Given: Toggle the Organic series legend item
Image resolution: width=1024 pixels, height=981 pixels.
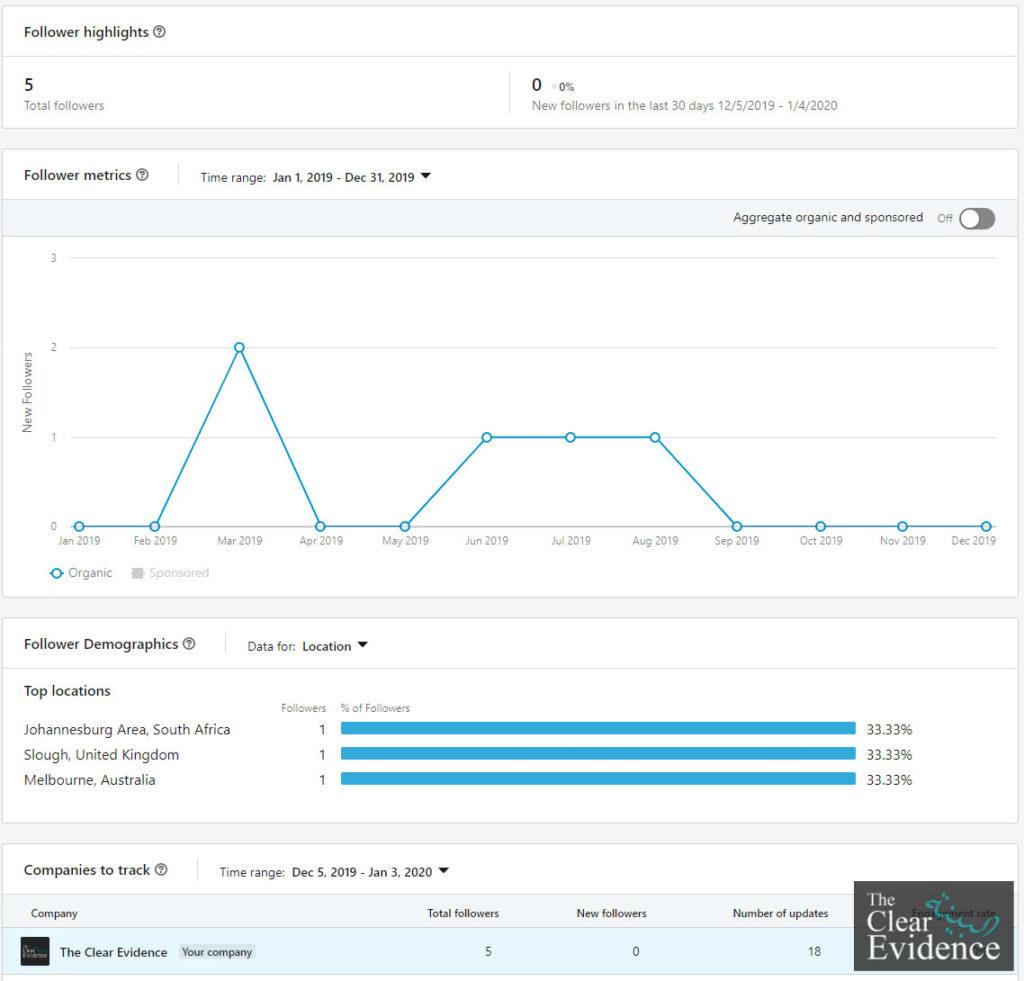Looking at the screenshot, I should (x=81, y=573).
